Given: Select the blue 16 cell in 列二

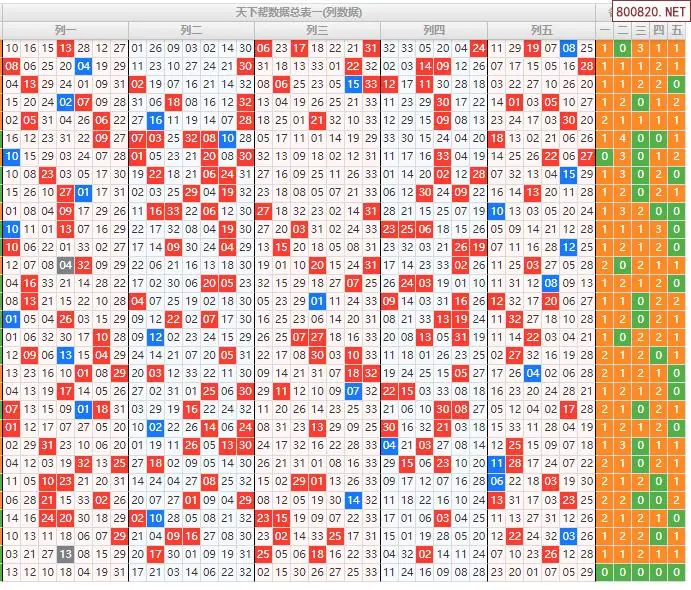Looking at the screenshot, I should pyautogui.click(x=155, y=120).
